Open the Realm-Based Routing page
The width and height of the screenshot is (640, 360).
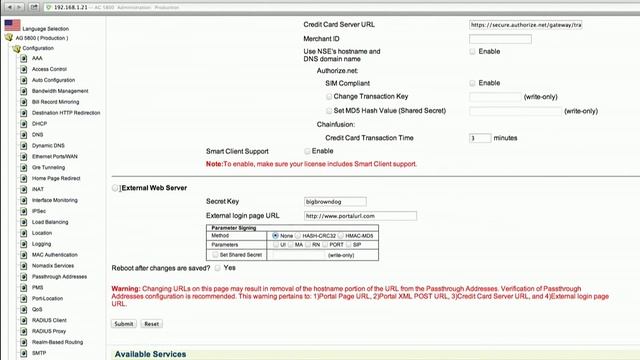57,342
